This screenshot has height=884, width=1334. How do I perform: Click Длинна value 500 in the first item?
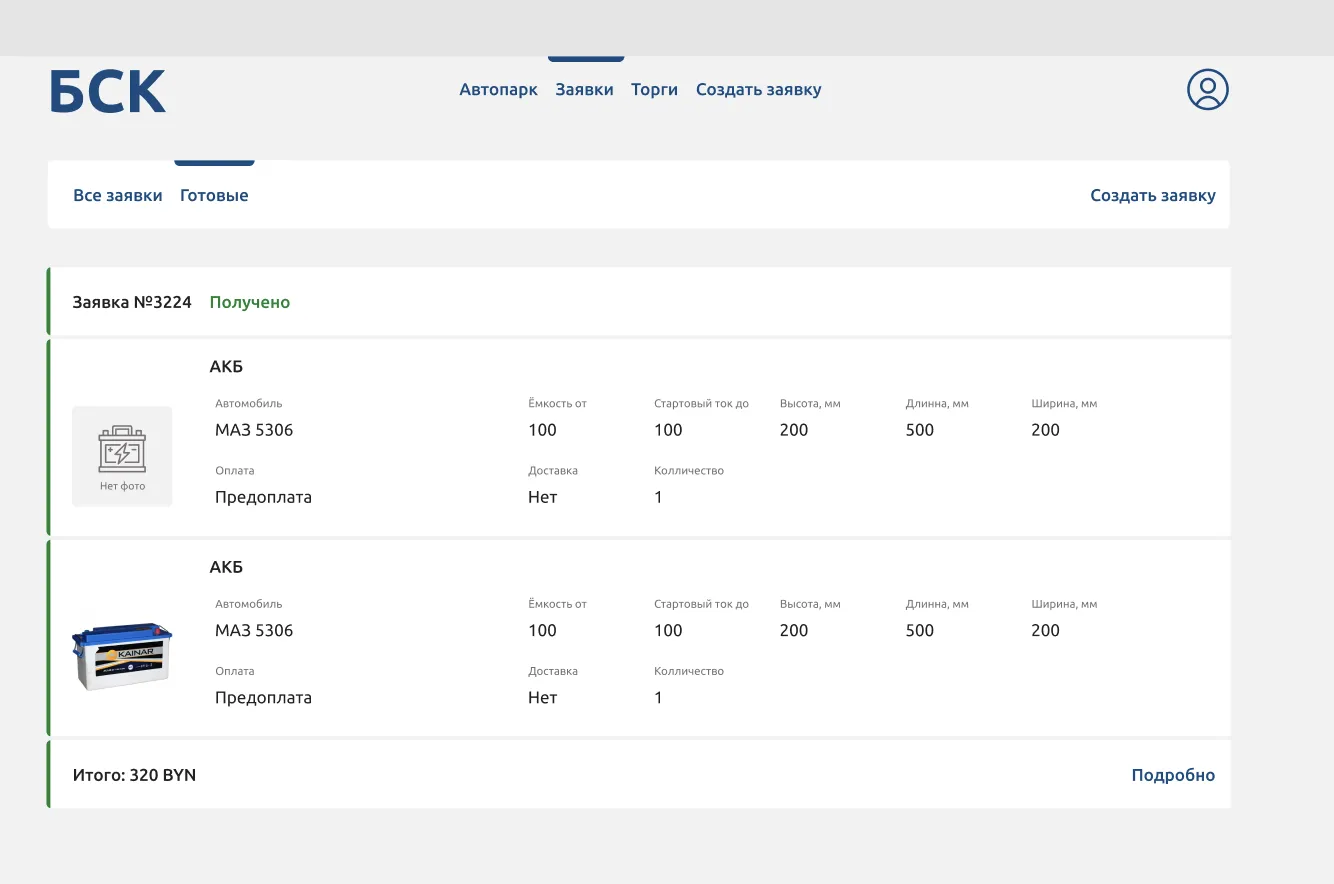(919, 430)
